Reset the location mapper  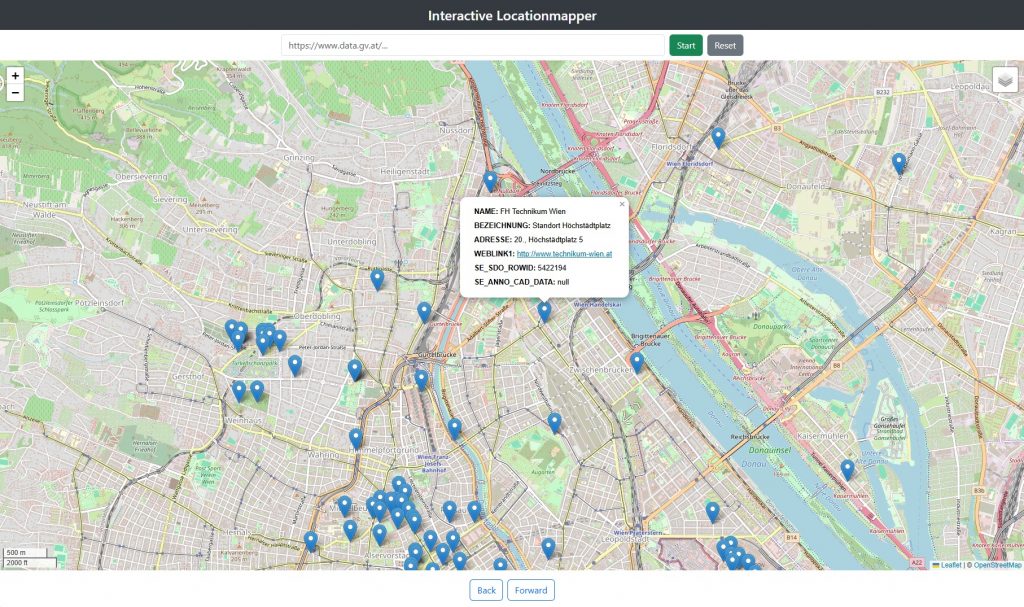click(724, 44)
